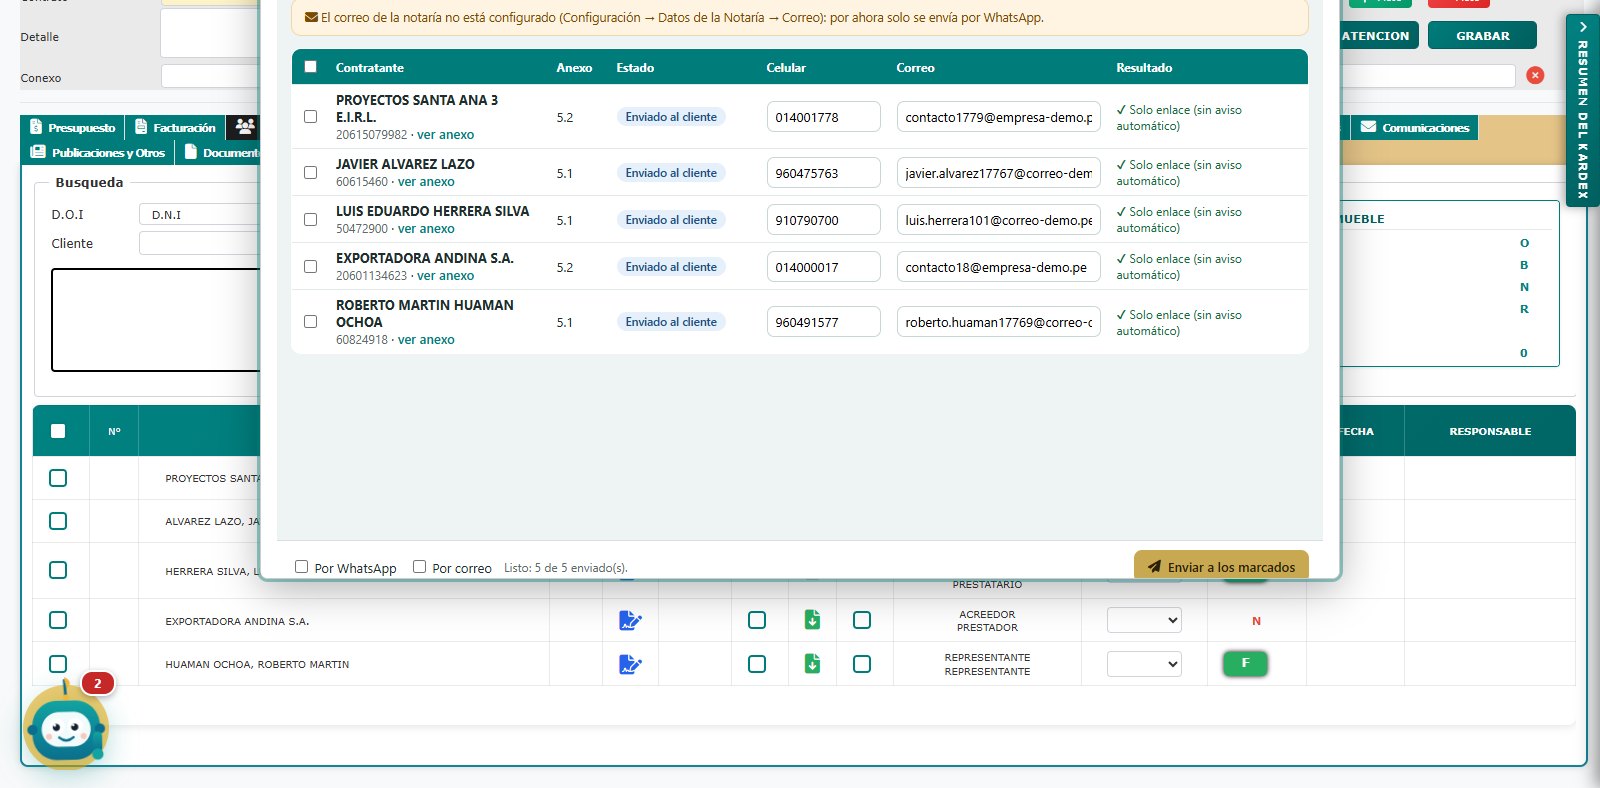Click Enviar a los marcados button
1600x788 pixels.
1221,567
